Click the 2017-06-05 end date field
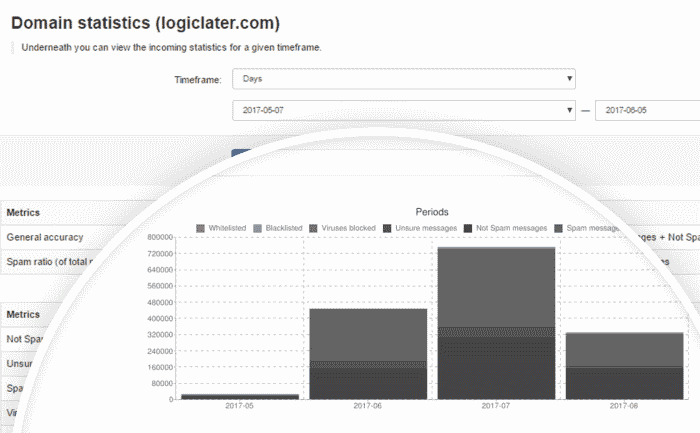This screenshot has height=433, width=700. coord(646,111)
